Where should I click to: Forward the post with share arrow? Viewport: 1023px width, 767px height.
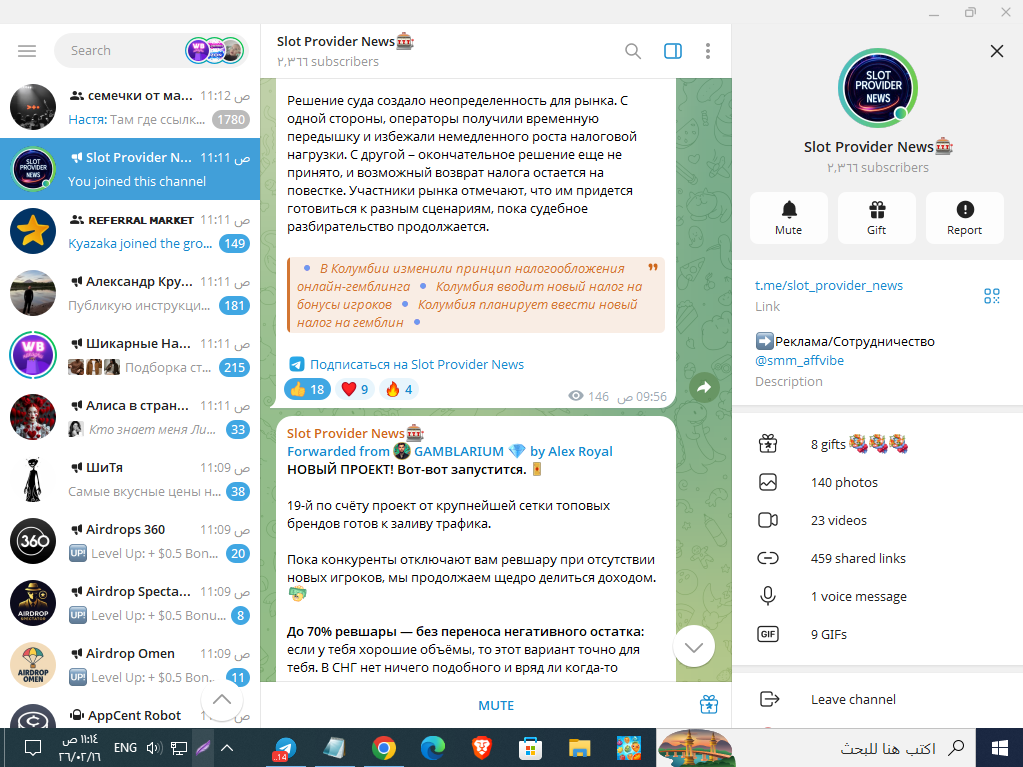(704, 387)
